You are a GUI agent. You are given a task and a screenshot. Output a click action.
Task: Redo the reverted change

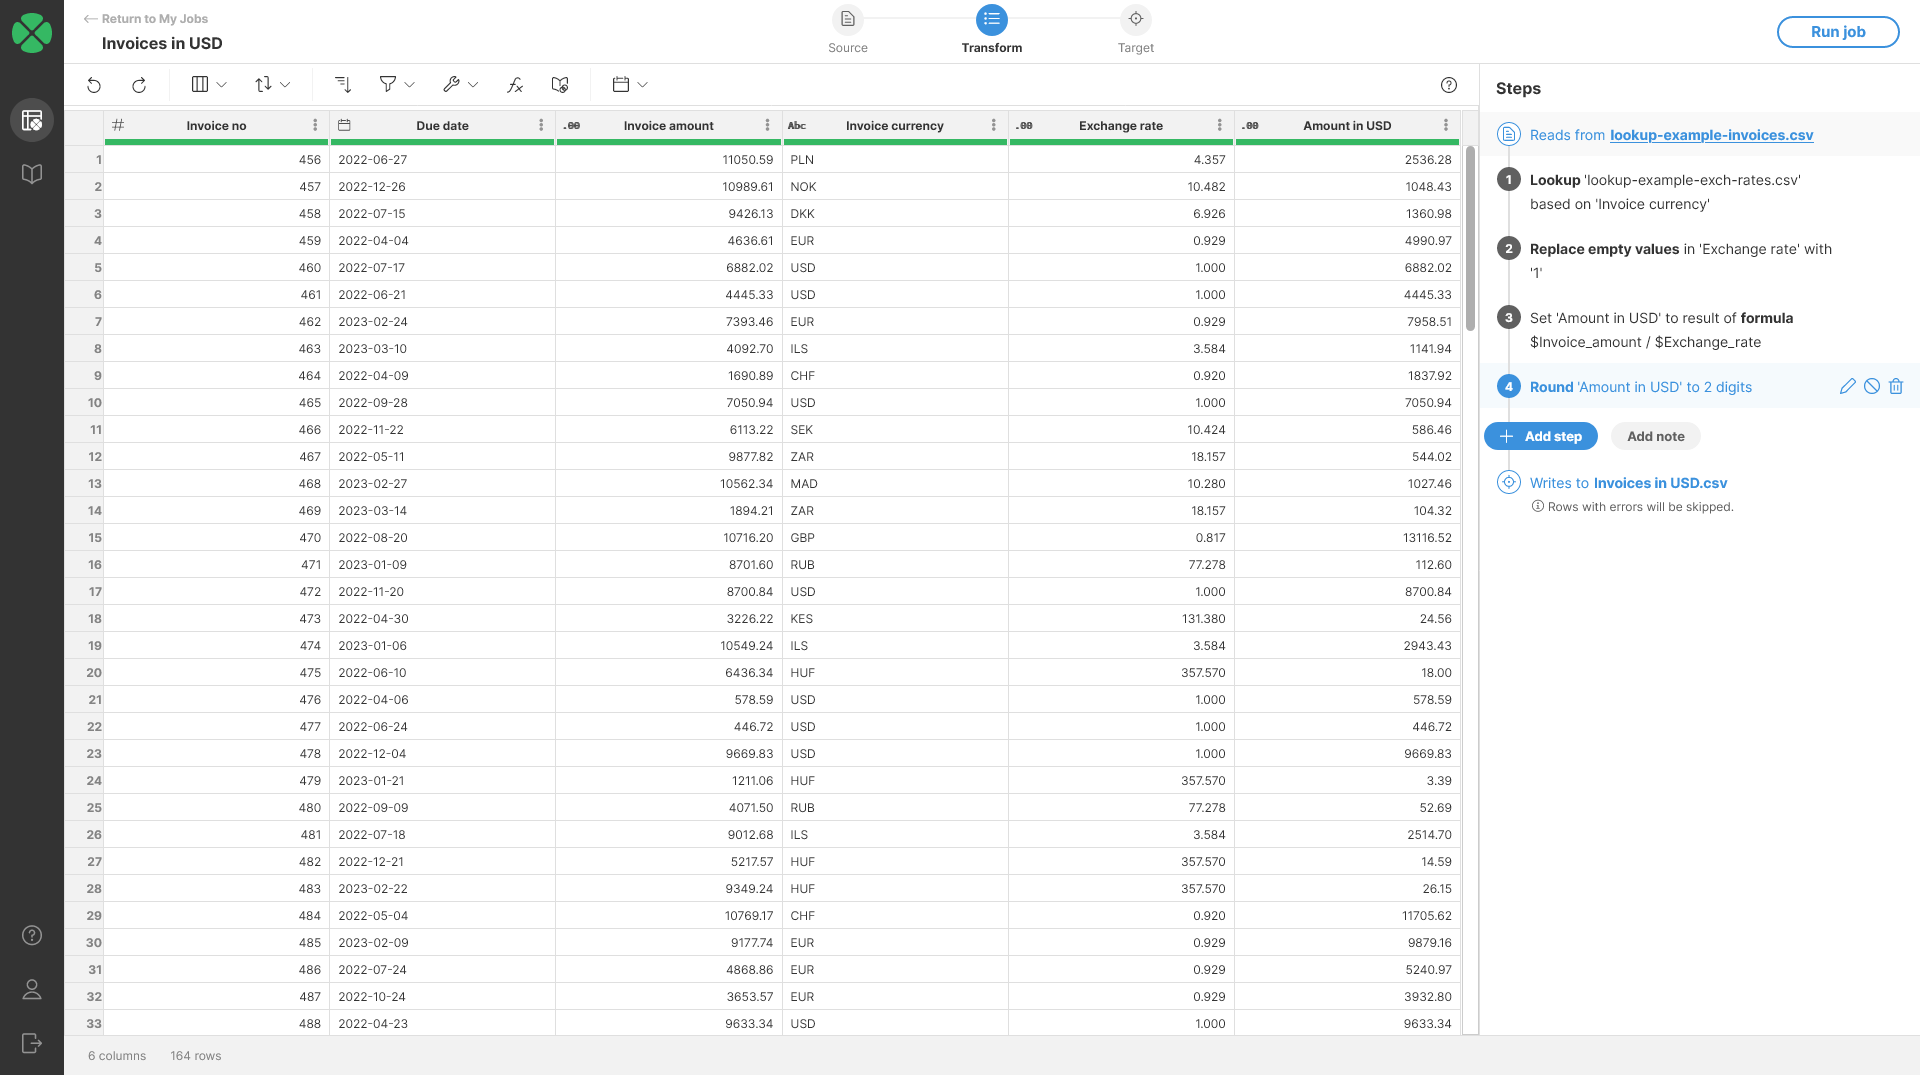(x=139, y=85)
